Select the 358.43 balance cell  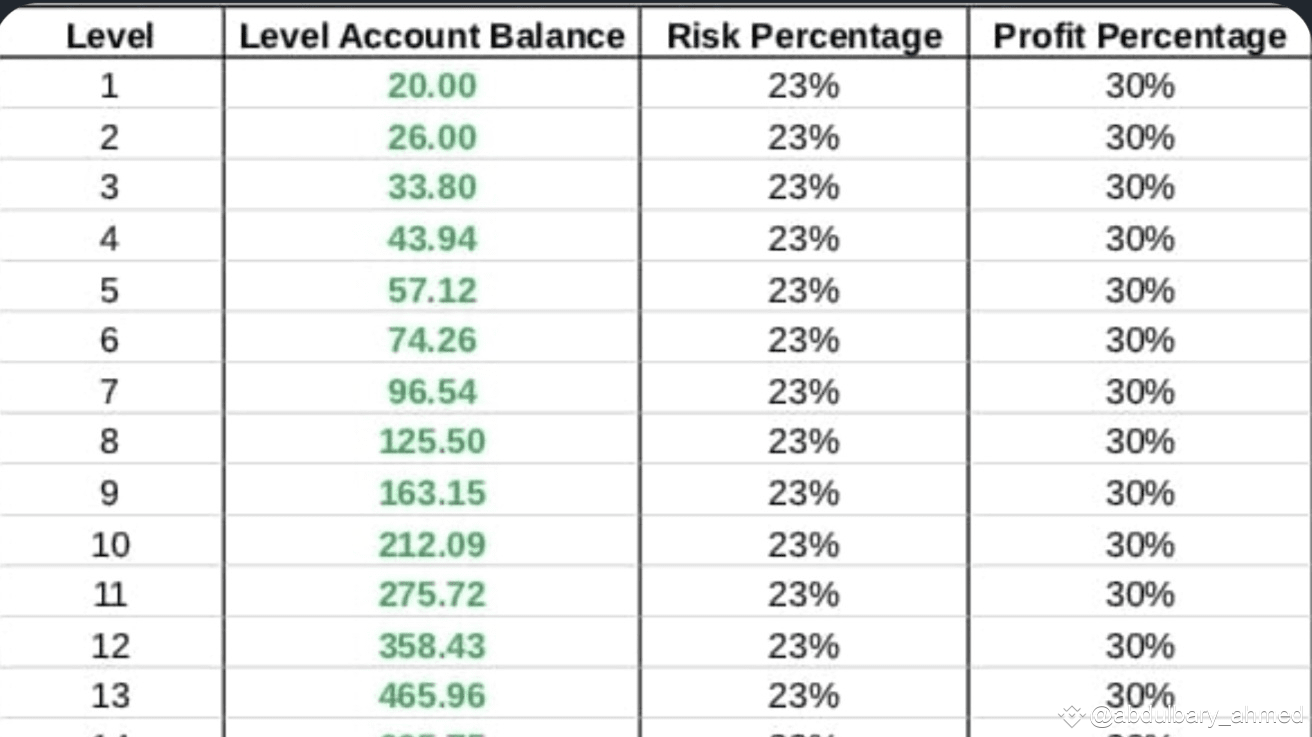coord(432,646)
